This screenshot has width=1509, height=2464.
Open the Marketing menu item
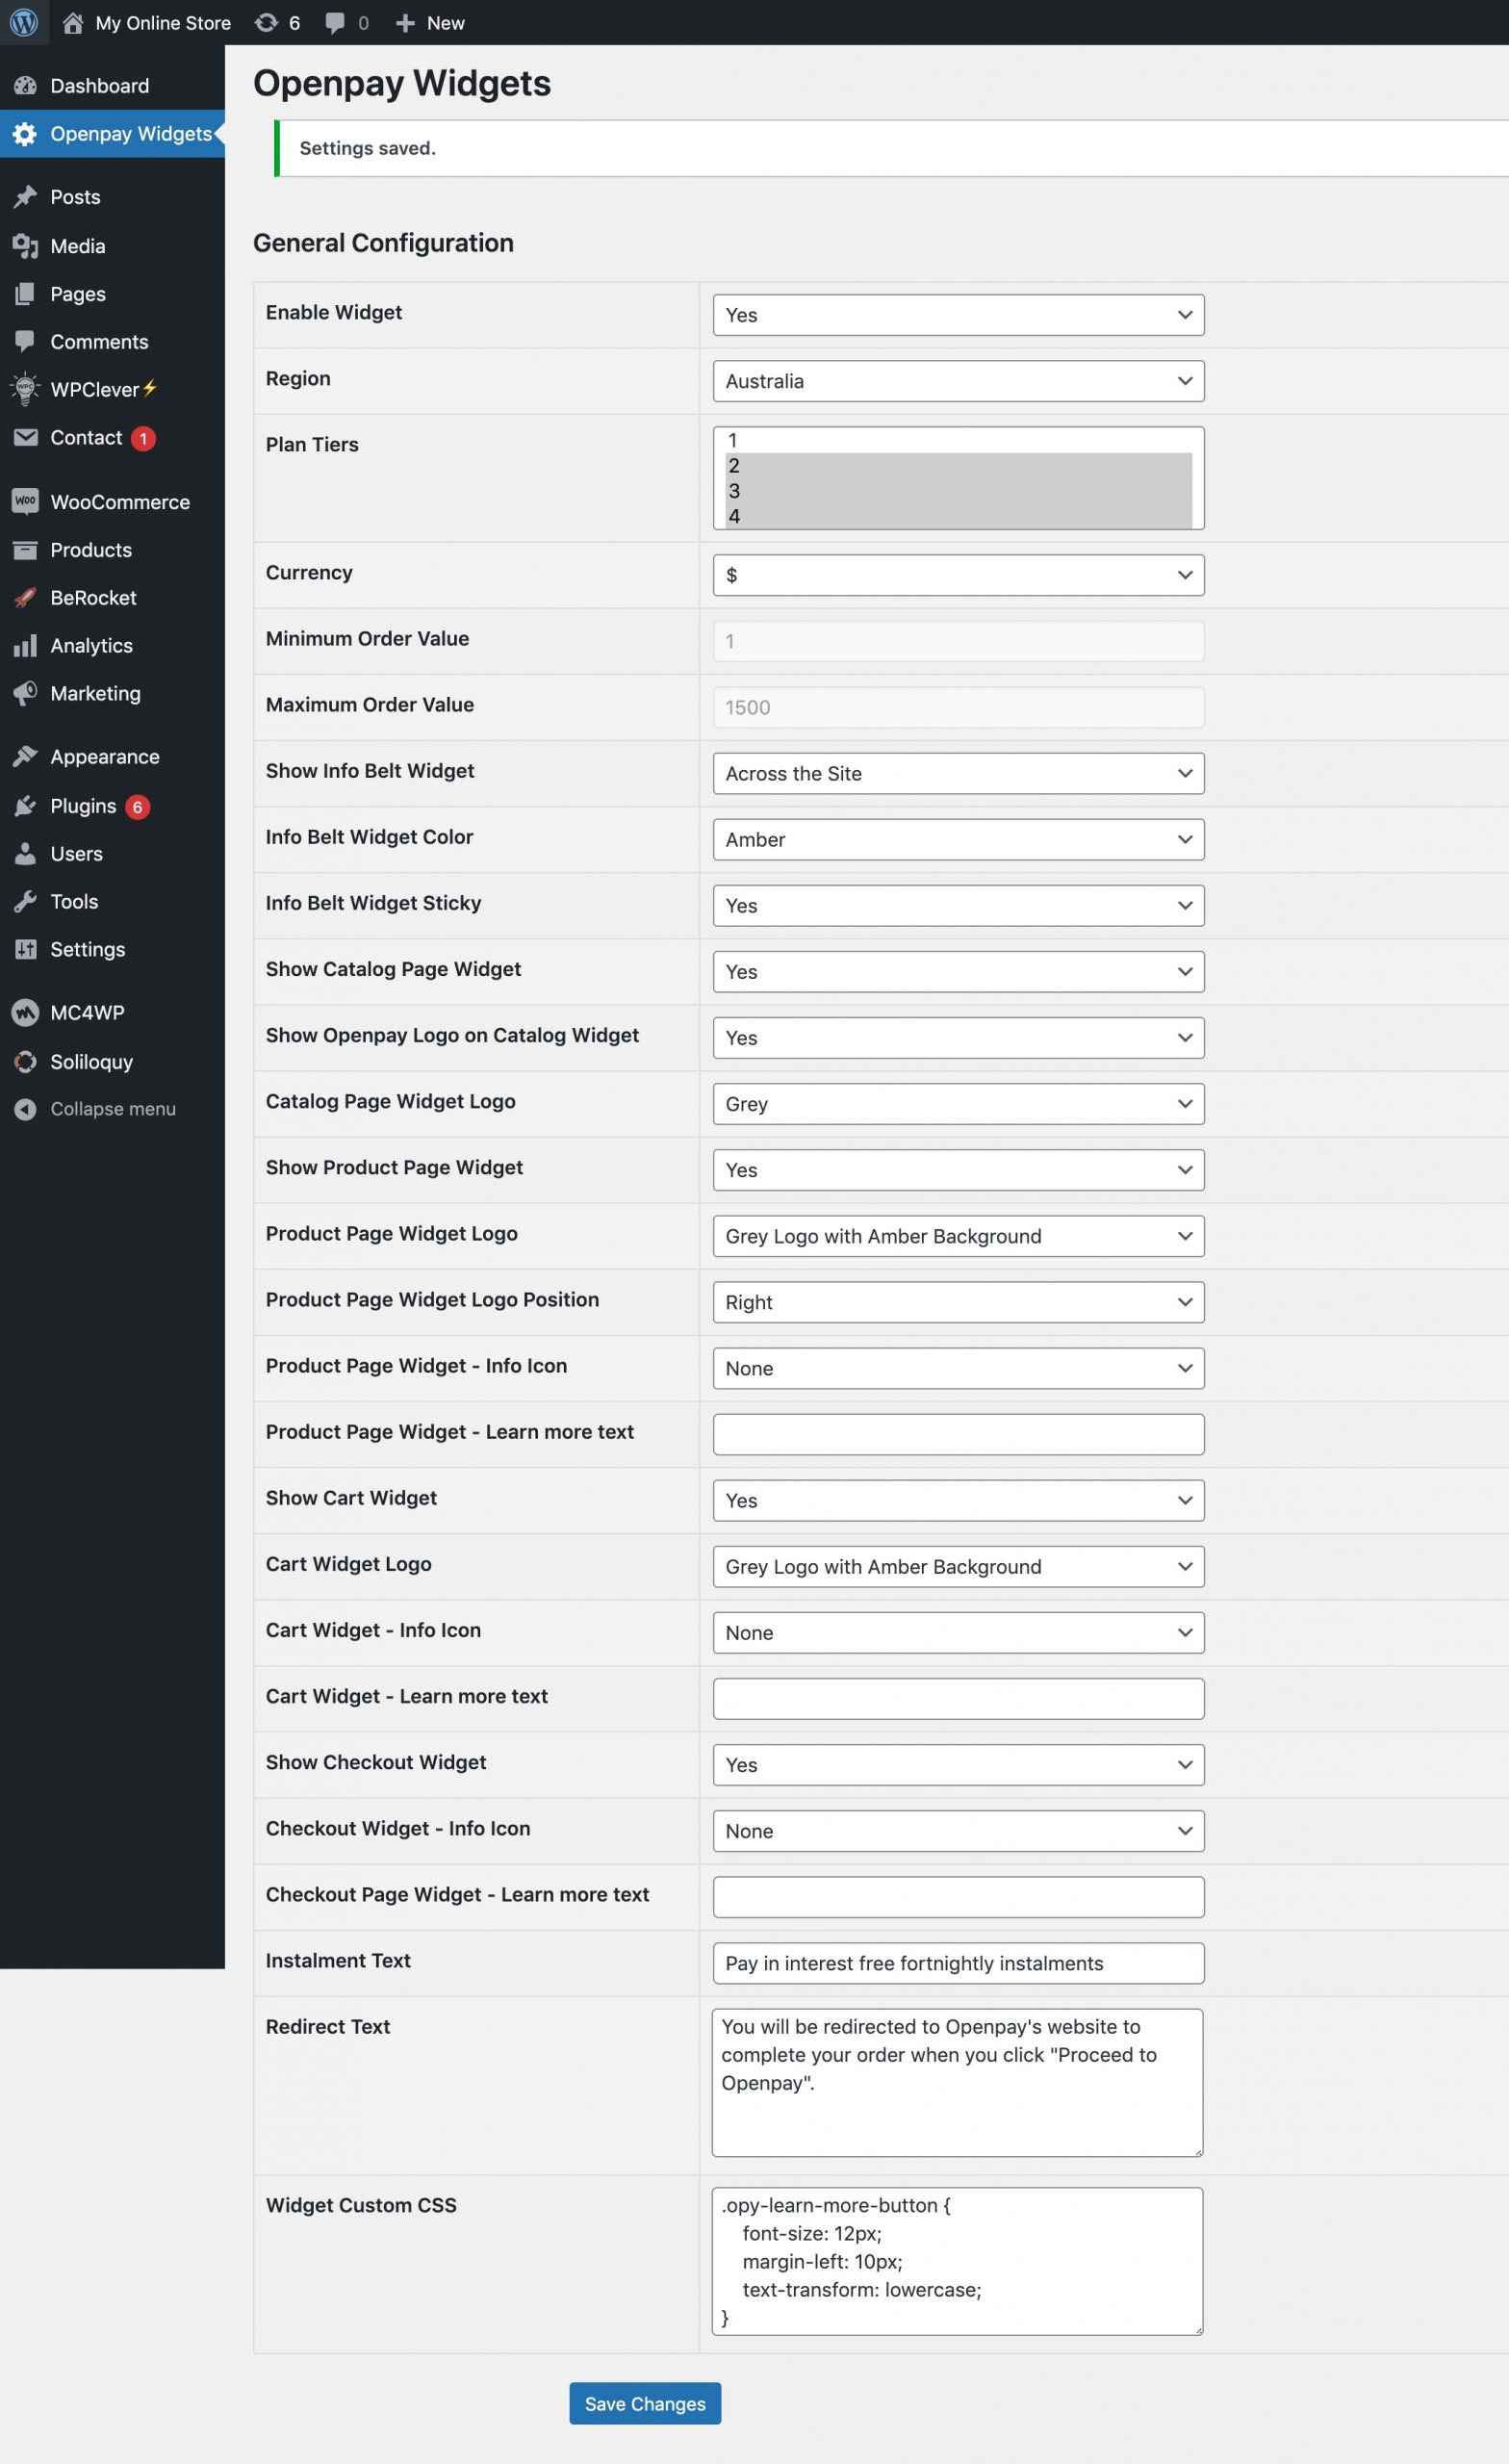[112, 693]
